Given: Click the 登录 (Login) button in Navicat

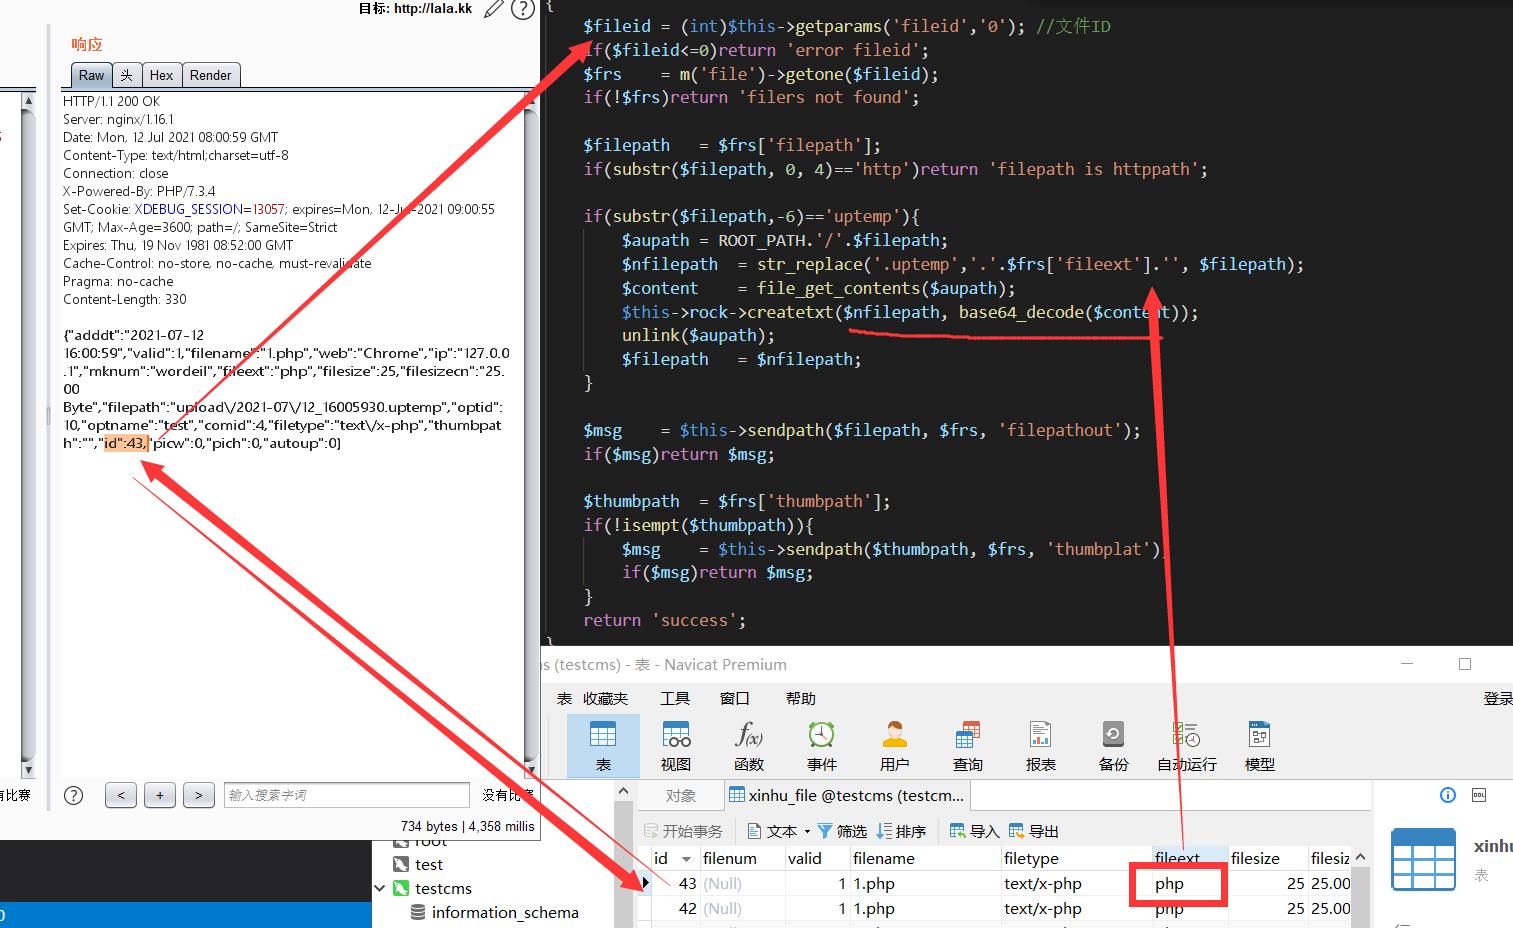Looking at the screenshot, I should [x=1498, y=698].
